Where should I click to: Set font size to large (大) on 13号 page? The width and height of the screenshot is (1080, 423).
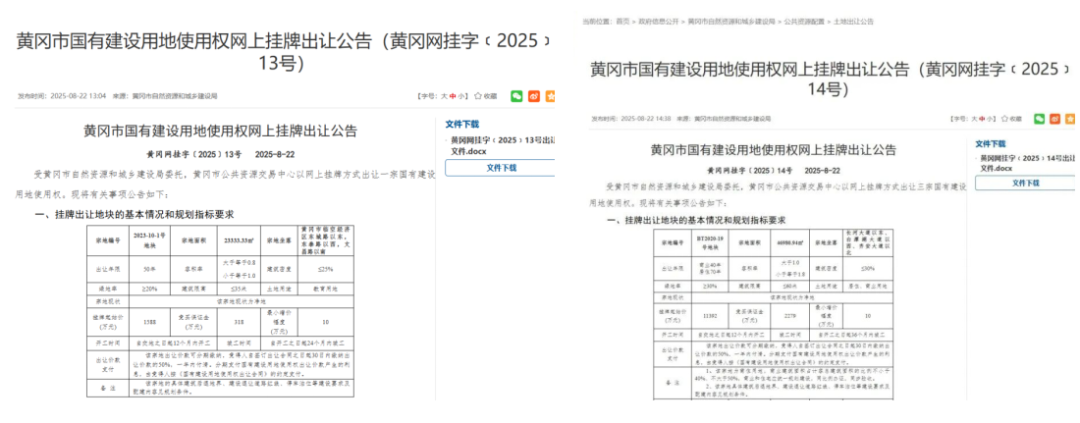pos(446,96)
